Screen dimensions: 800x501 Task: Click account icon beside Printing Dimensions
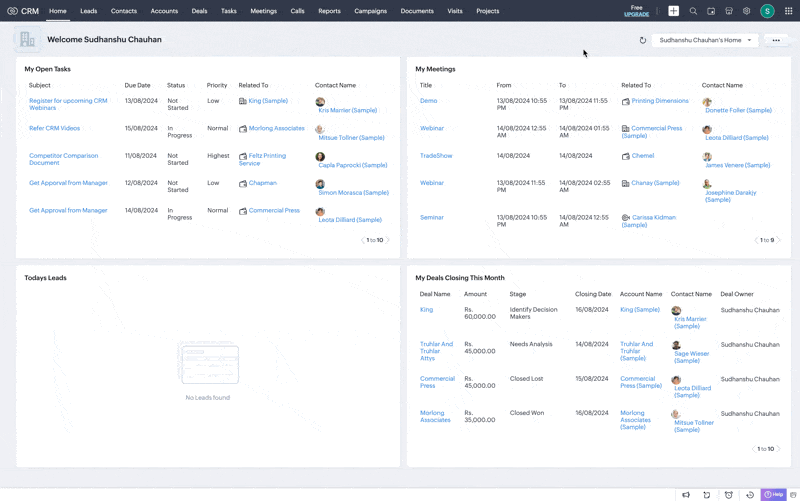[x=626, y=102]
